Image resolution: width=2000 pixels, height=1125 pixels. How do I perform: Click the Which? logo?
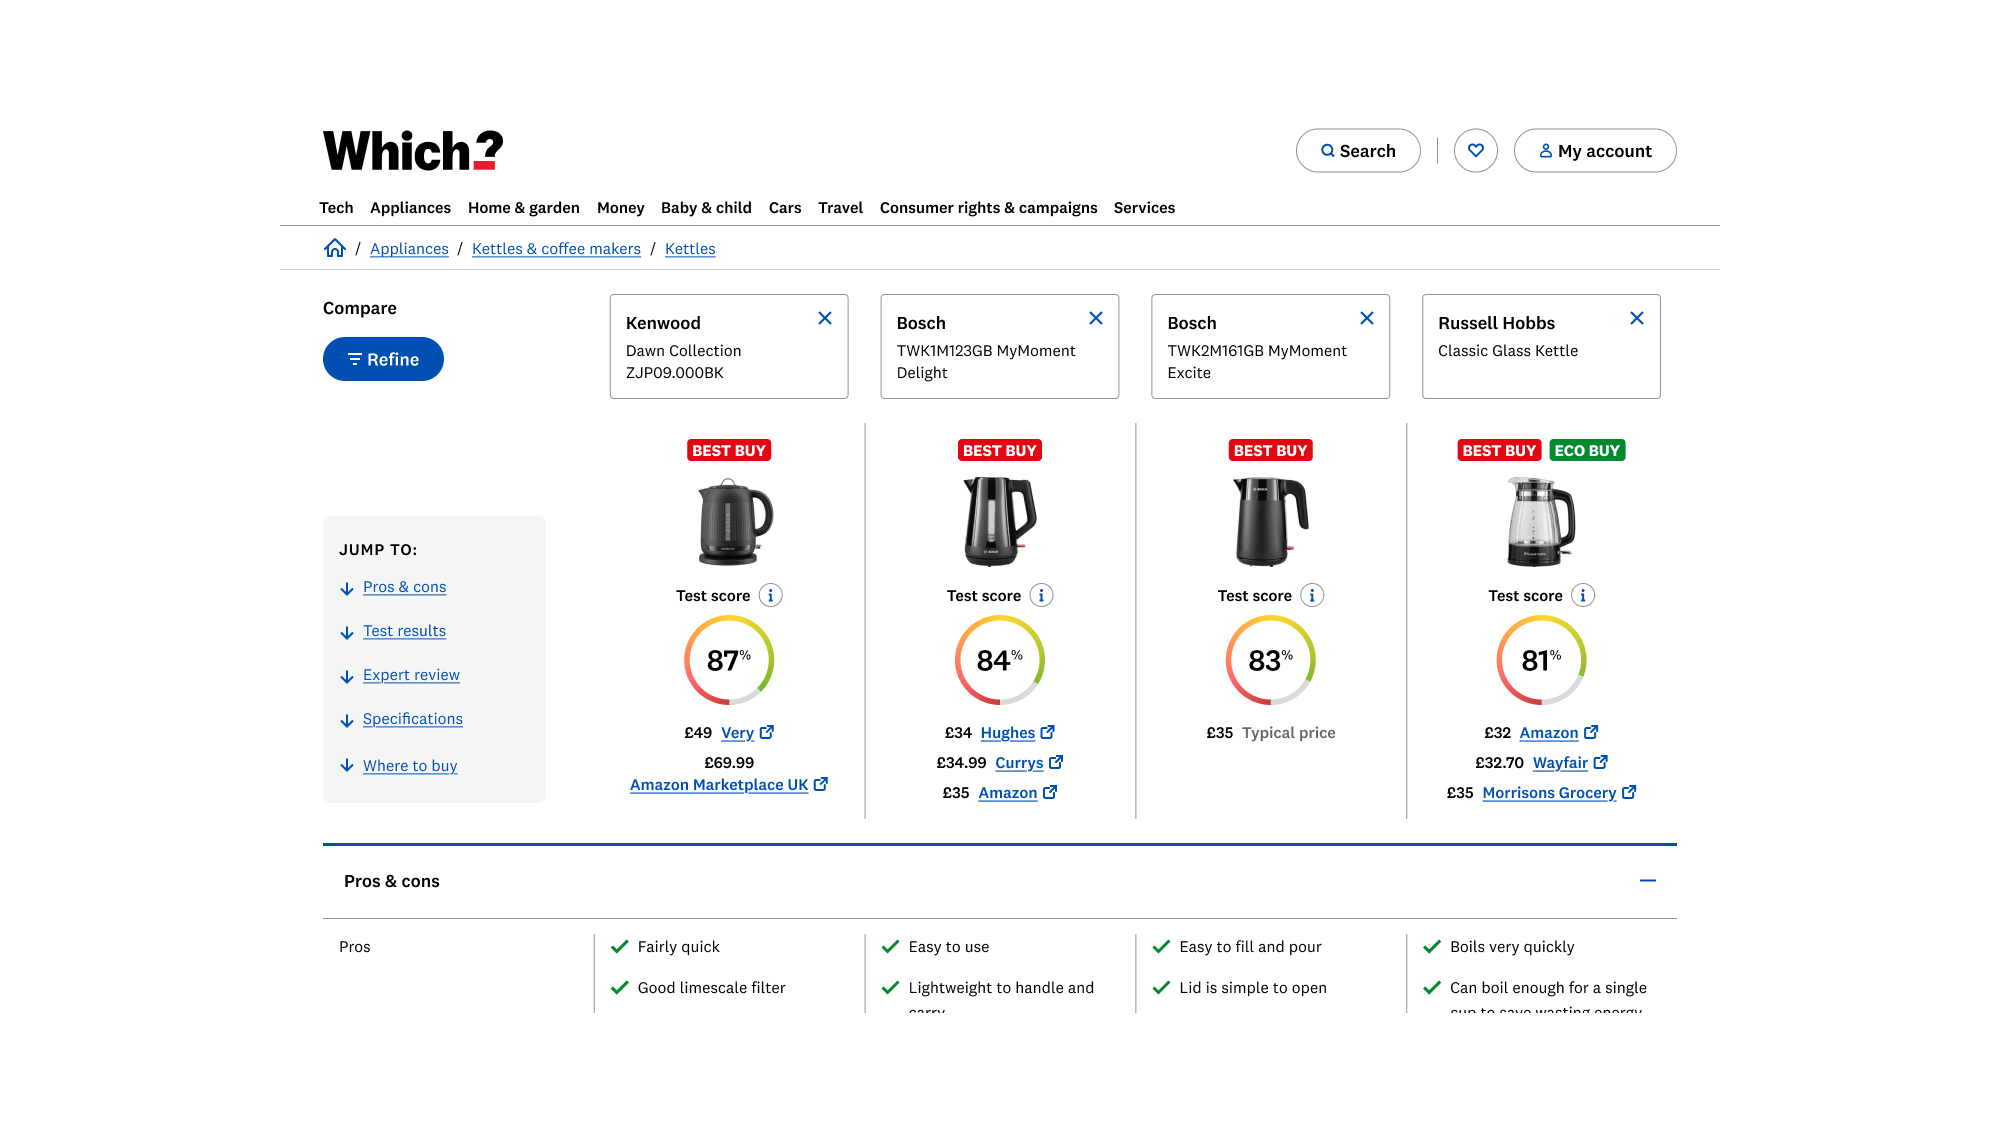click(413, 151)
